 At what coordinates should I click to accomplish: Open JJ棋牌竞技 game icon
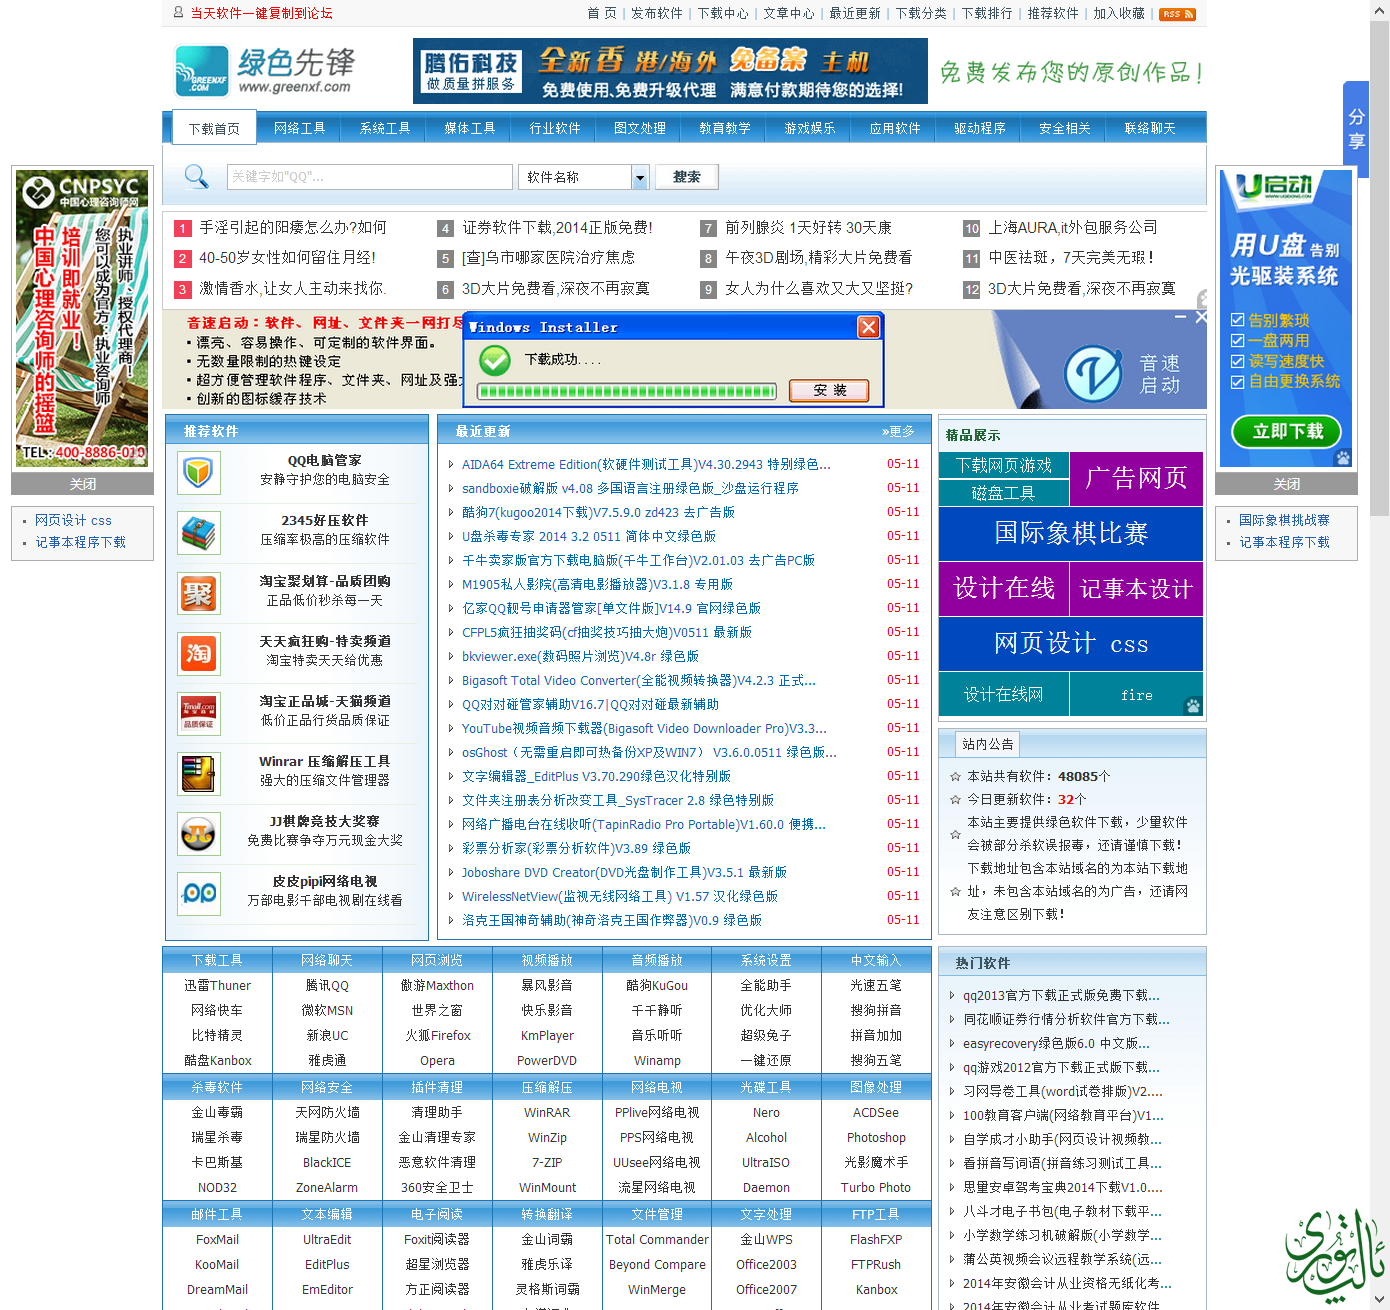pos(199,833)
